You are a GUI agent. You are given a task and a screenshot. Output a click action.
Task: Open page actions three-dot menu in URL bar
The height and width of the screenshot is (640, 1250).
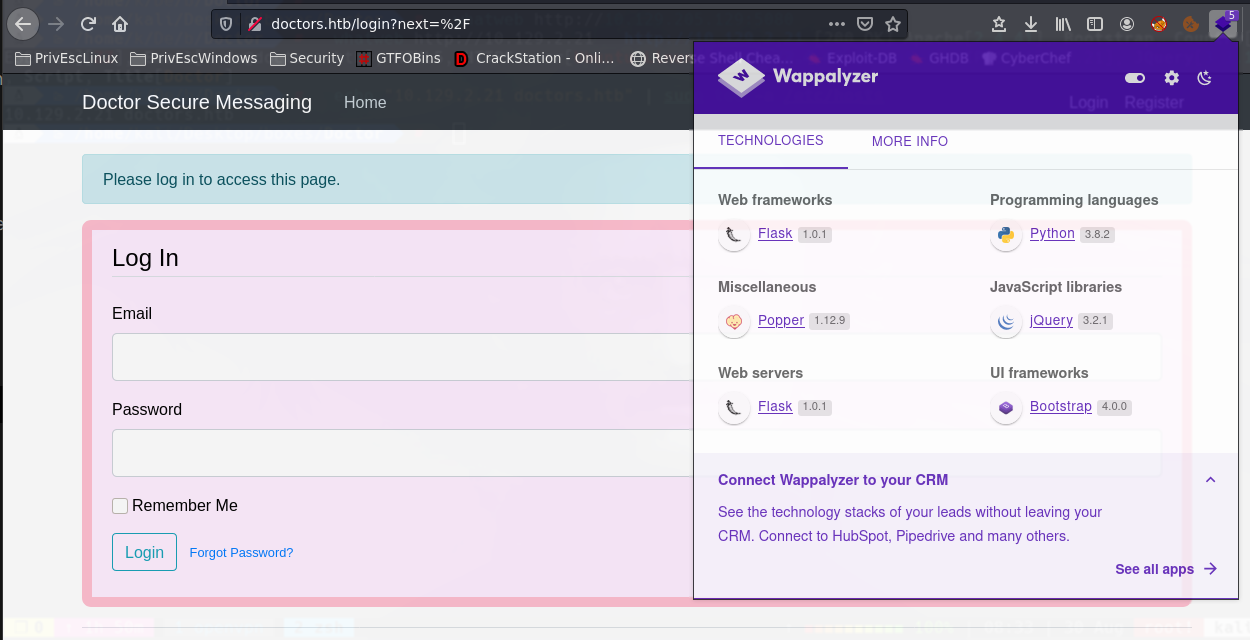coord(837,24)
